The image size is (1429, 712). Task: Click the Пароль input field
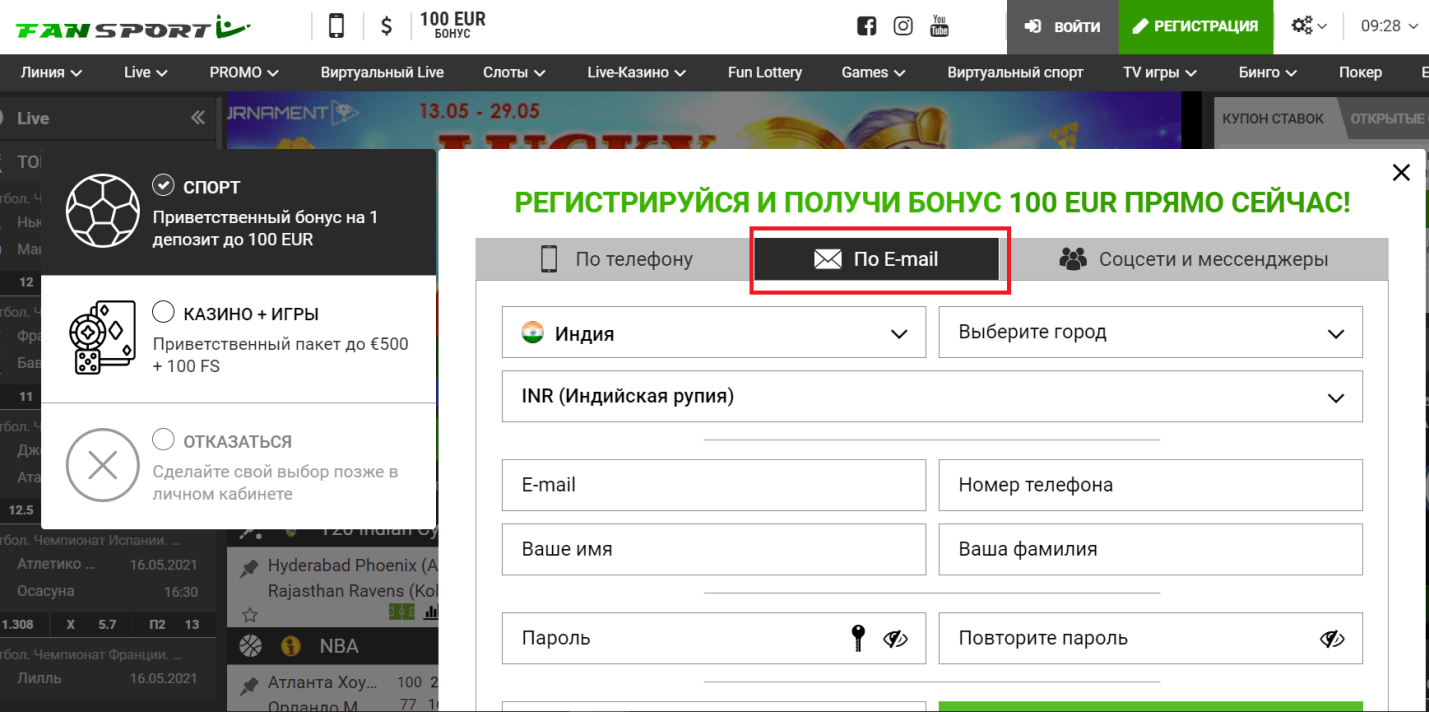point(714,638)
